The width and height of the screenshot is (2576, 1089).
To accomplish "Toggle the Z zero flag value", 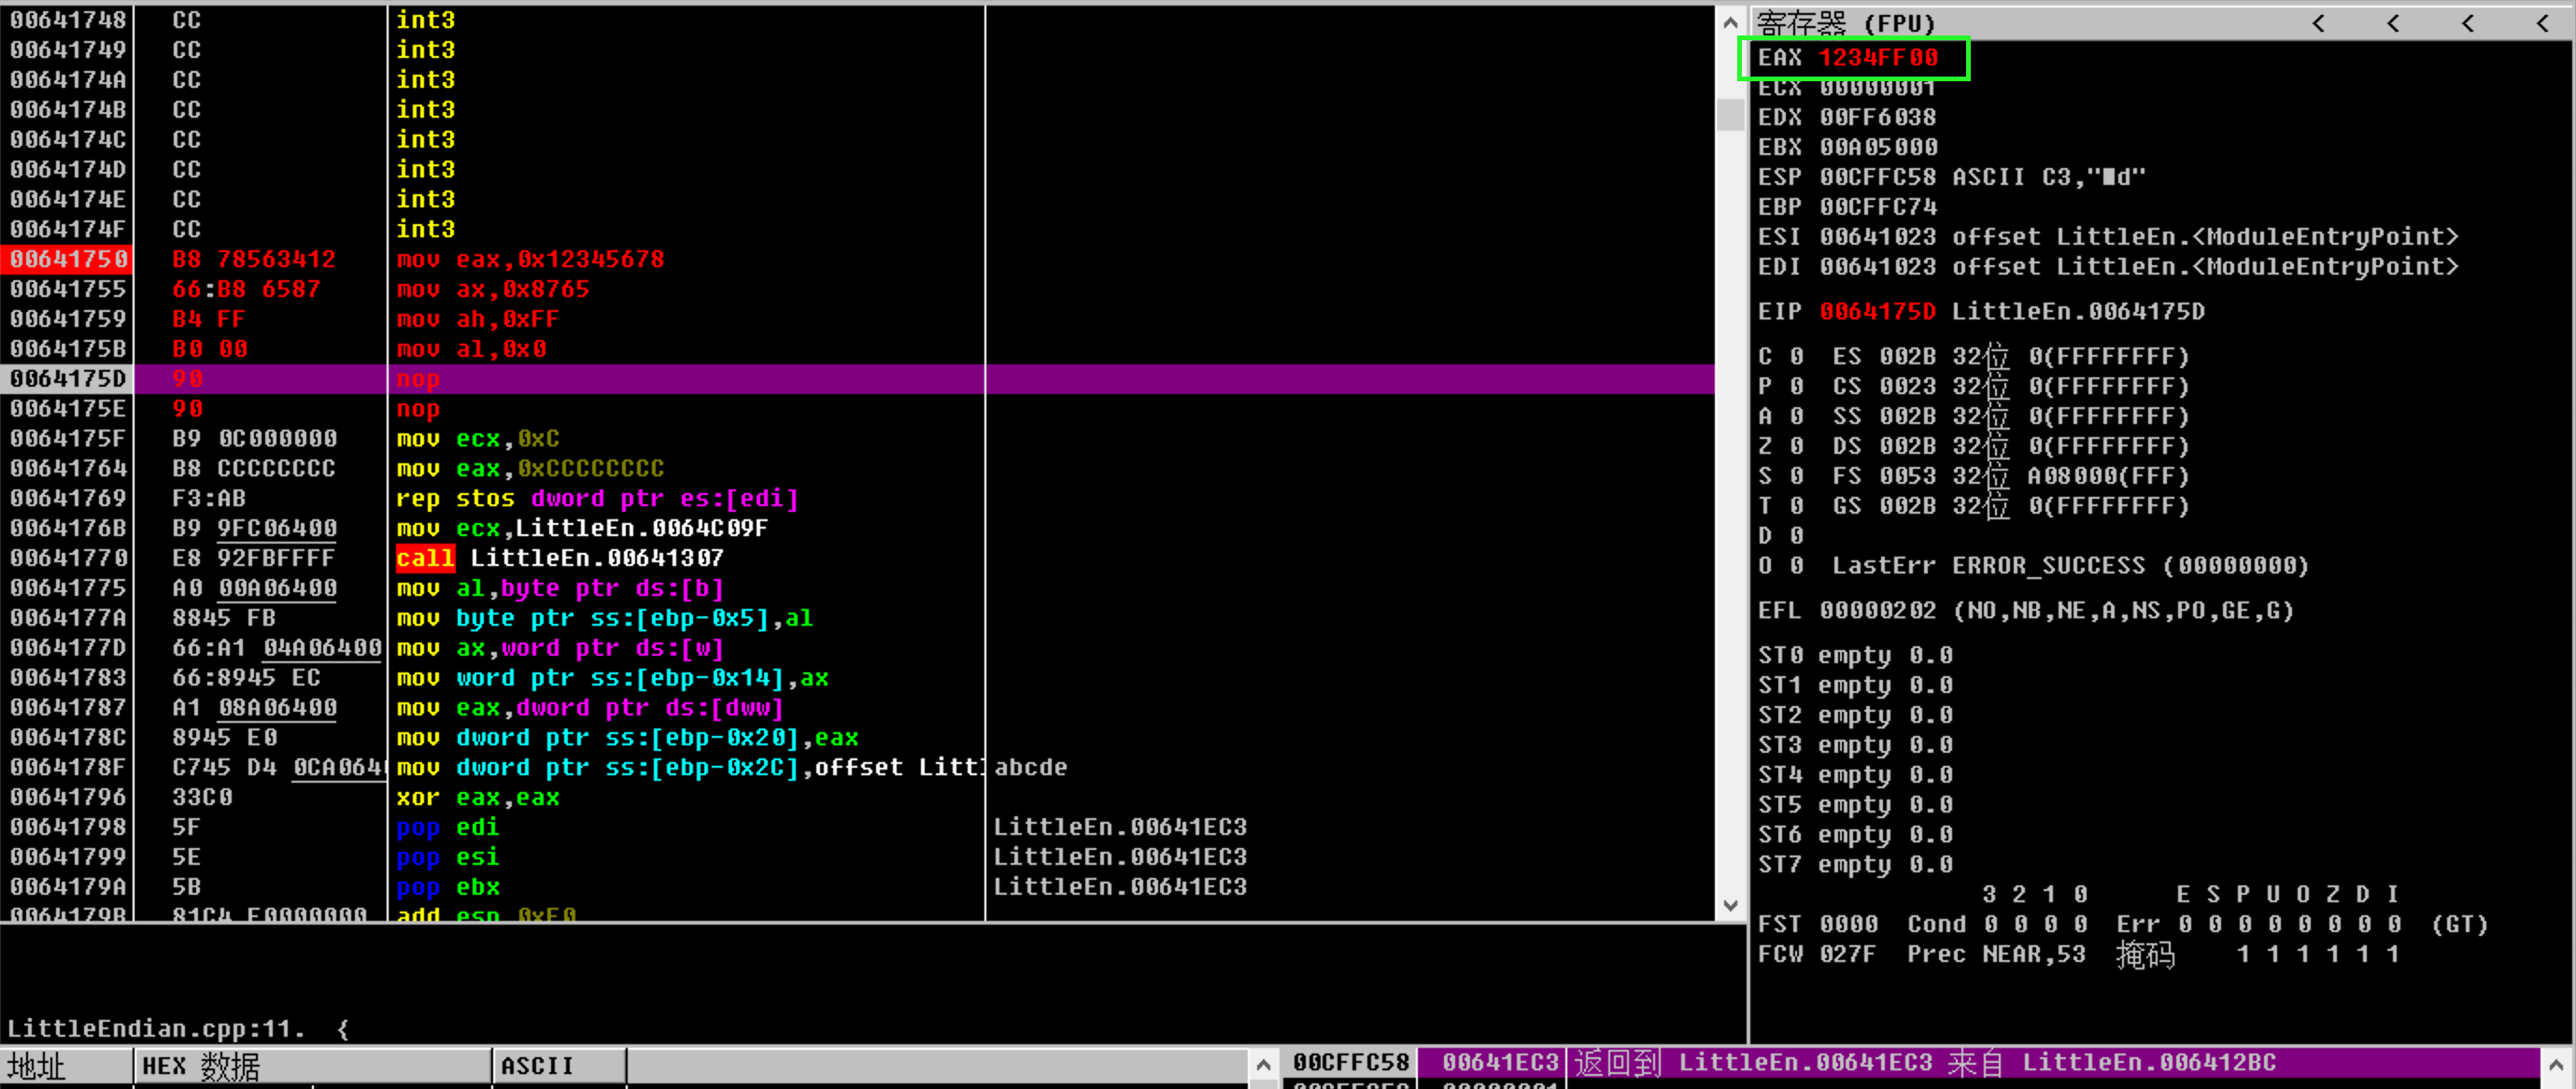I will click(x=1797, y=446).
